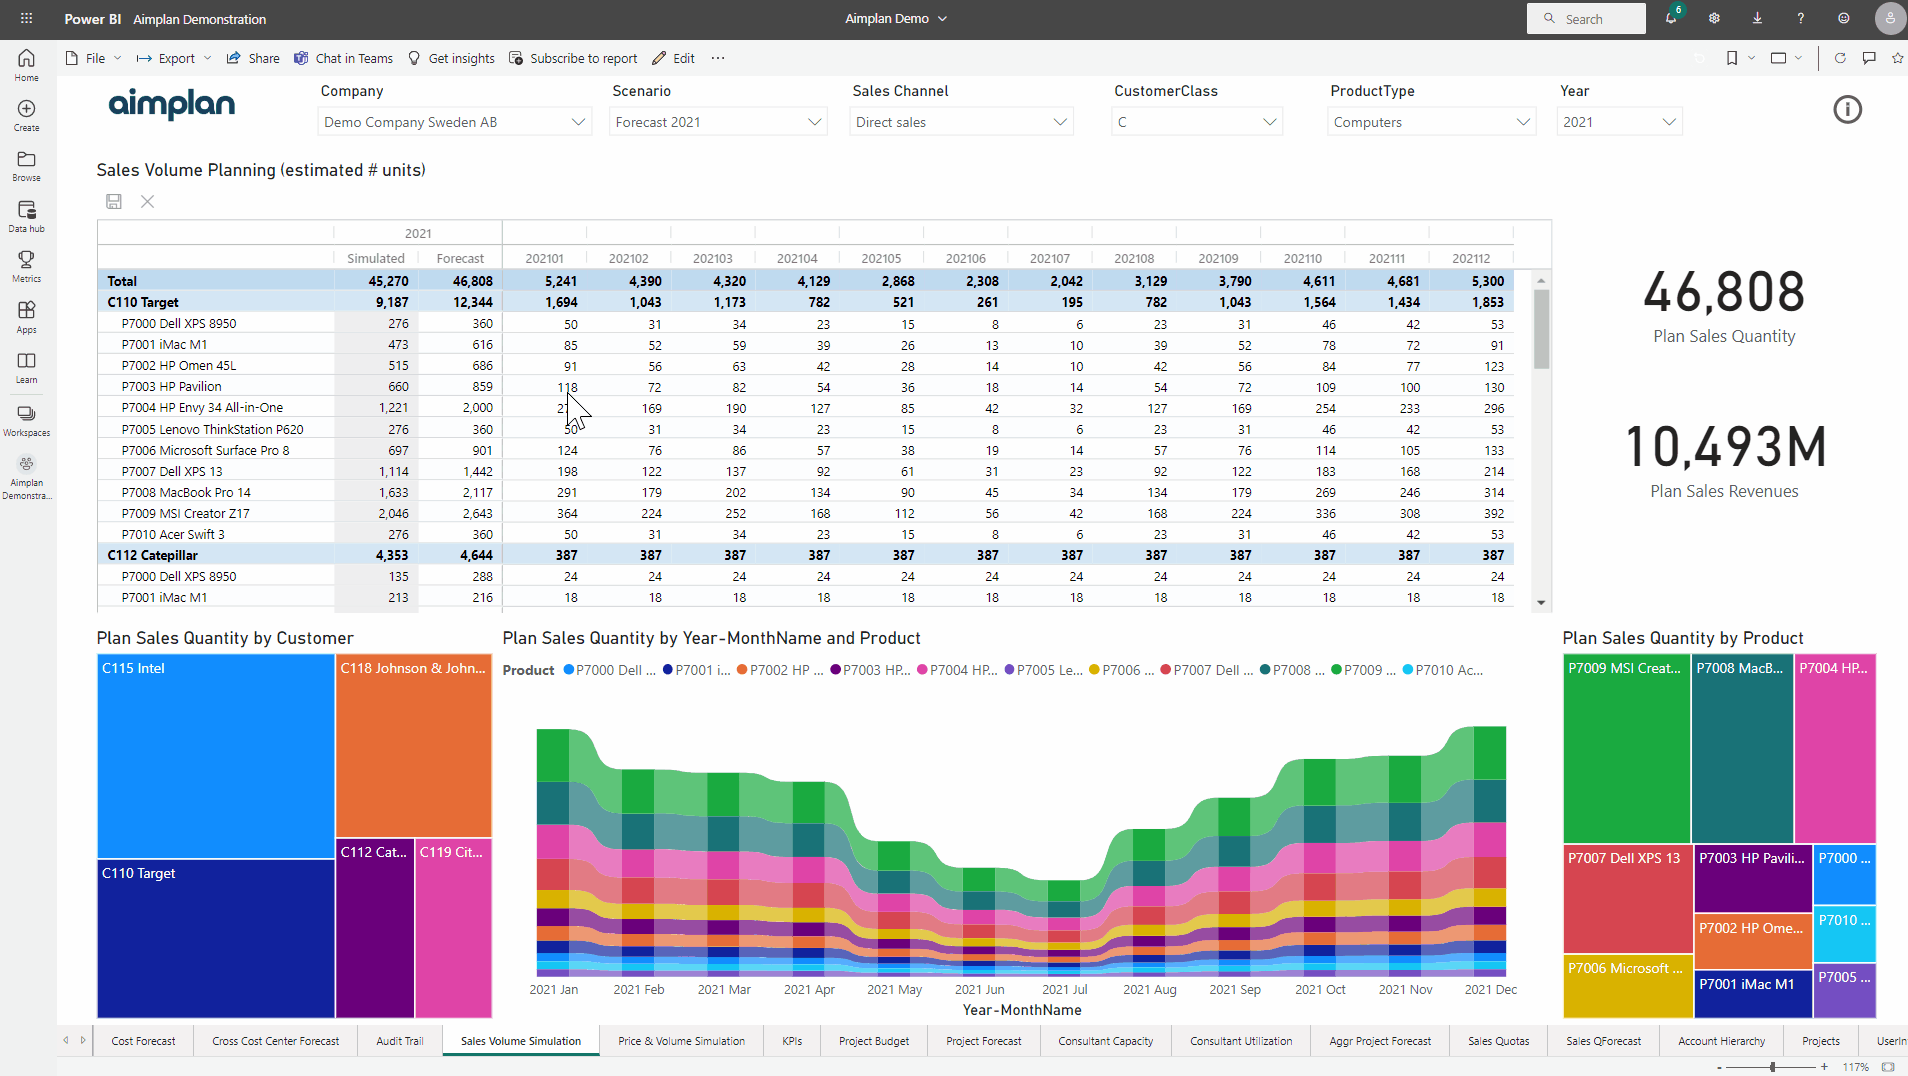Image resolution: width=1908 pixels, height=1076 pixels.
Task: Open Workspaces from the sidebar
Action: [x=26, y=417]
